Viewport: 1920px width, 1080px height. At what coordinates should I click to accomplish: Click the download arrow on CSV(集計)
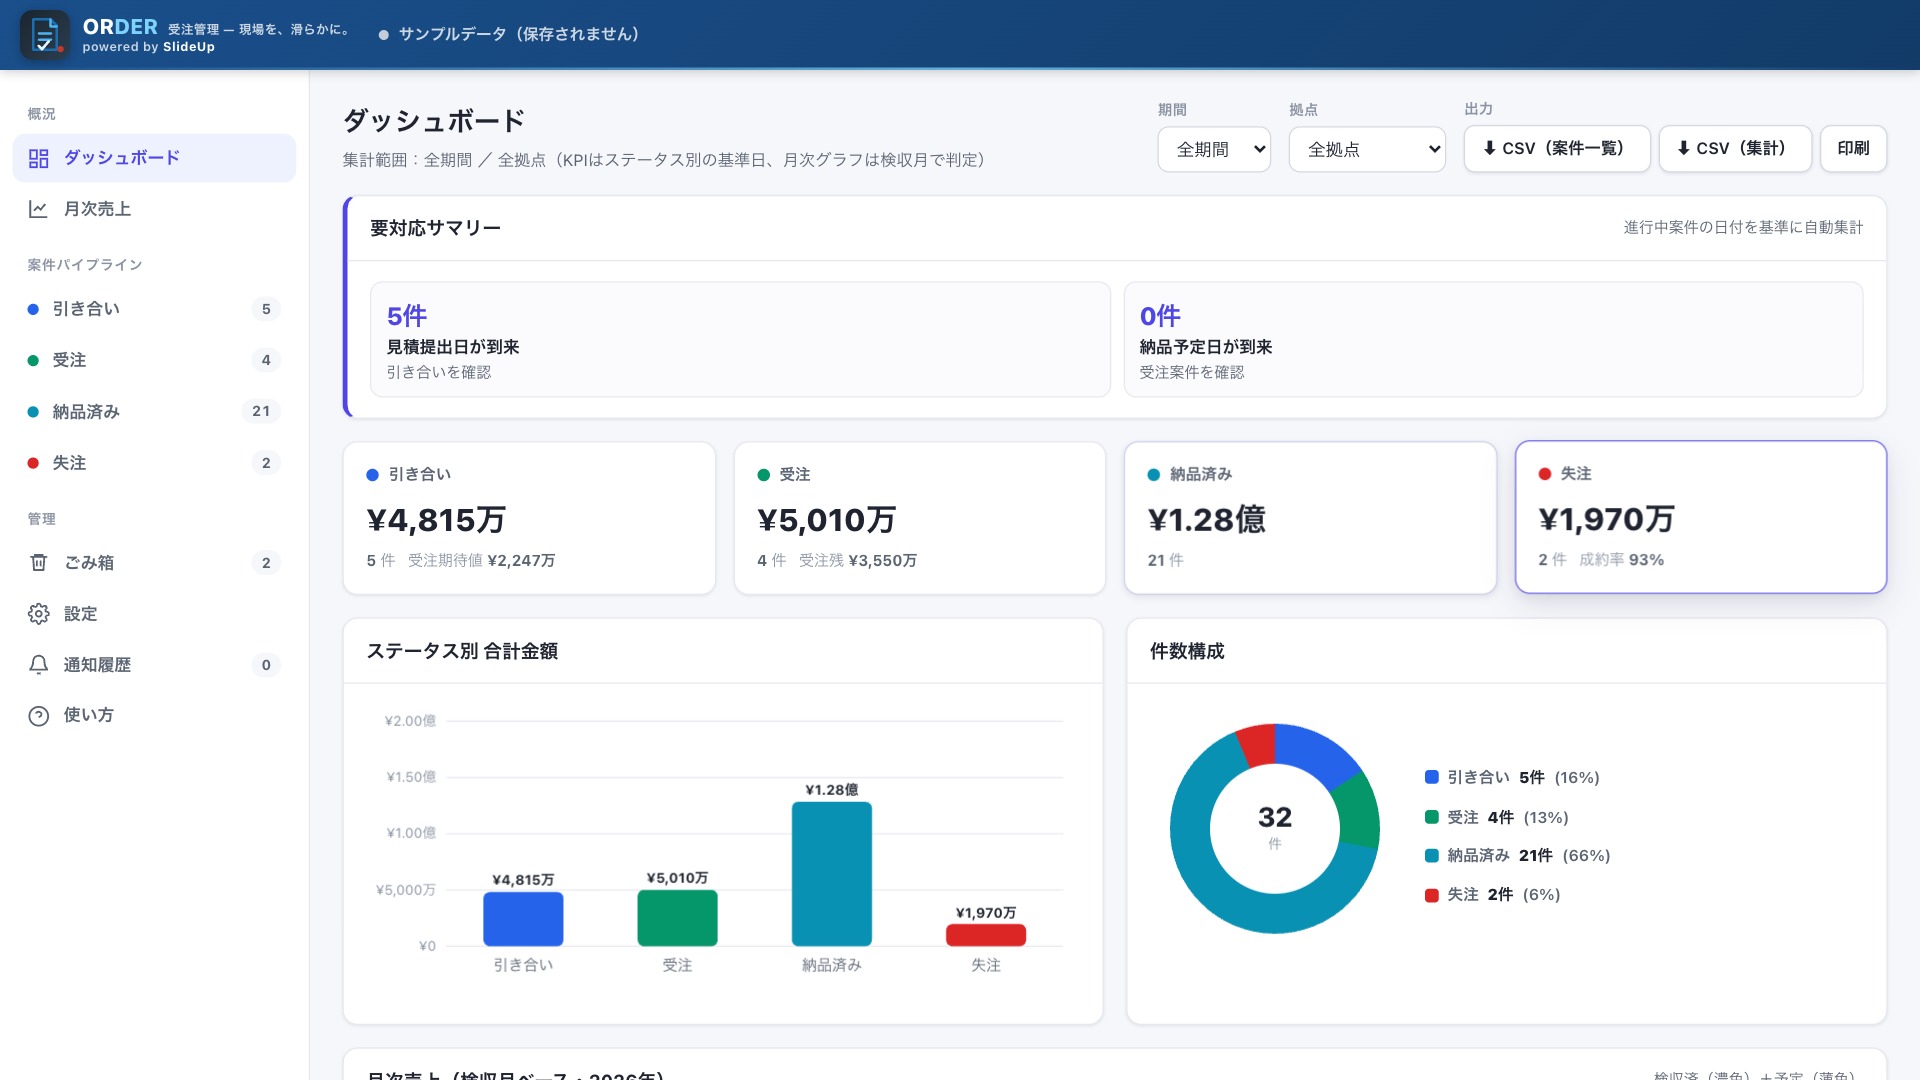[x=1684, y=148]
